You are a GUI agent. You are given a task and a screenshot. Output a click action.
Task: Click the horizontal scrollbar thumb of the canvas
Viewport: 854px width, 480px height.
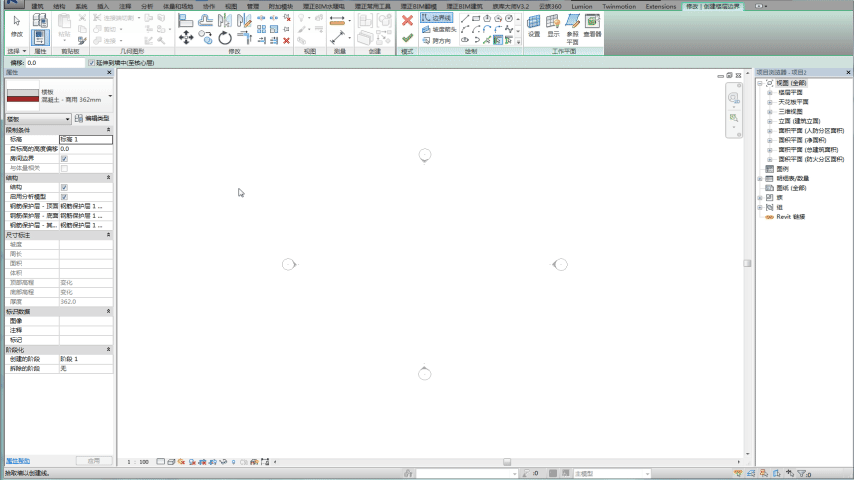(x=507, y=462)
